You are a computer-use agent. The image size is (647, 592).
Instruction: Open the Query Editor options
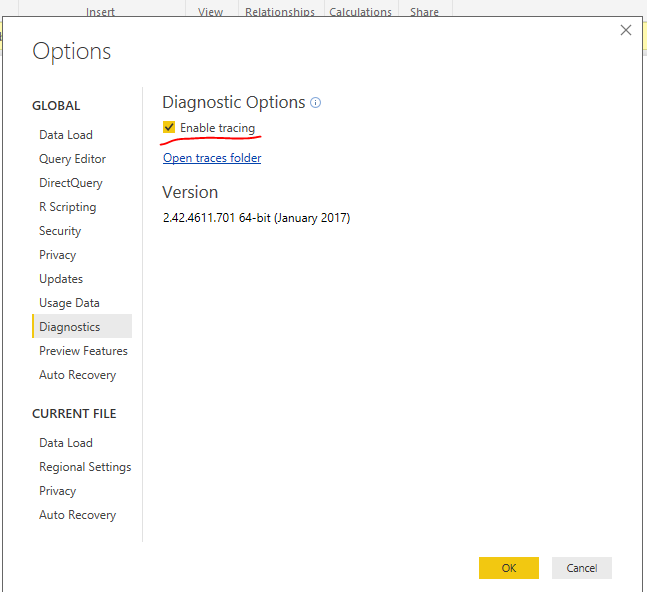click(72, 159)
